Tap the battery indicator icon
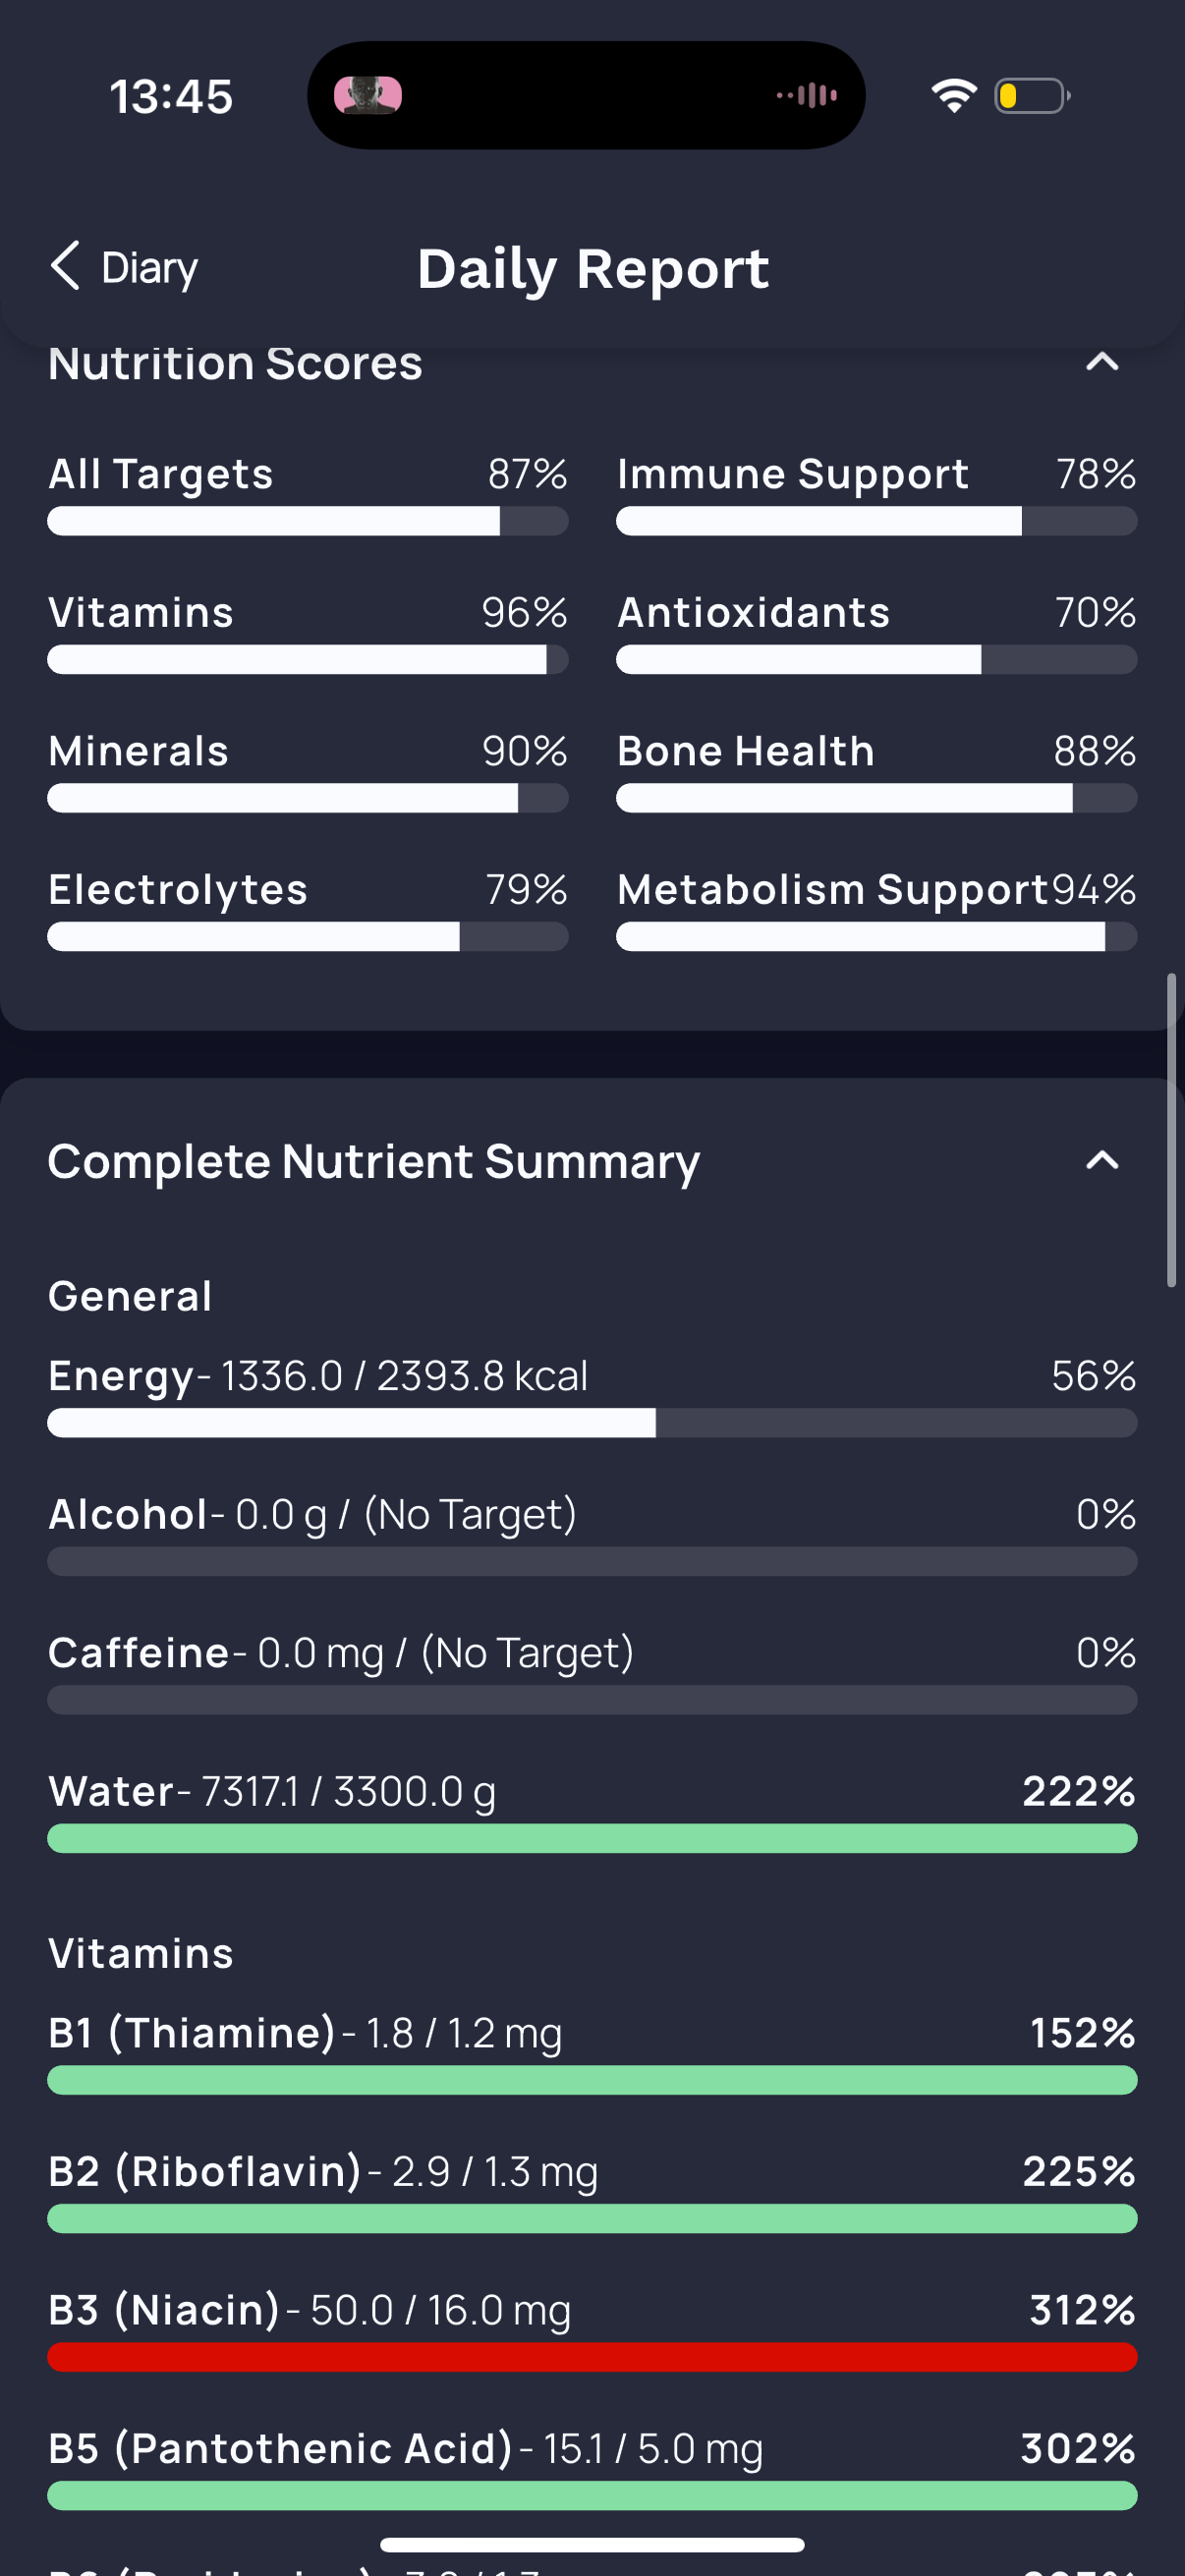The width and height of the screenshot is (1185, 2576). 1032,96
